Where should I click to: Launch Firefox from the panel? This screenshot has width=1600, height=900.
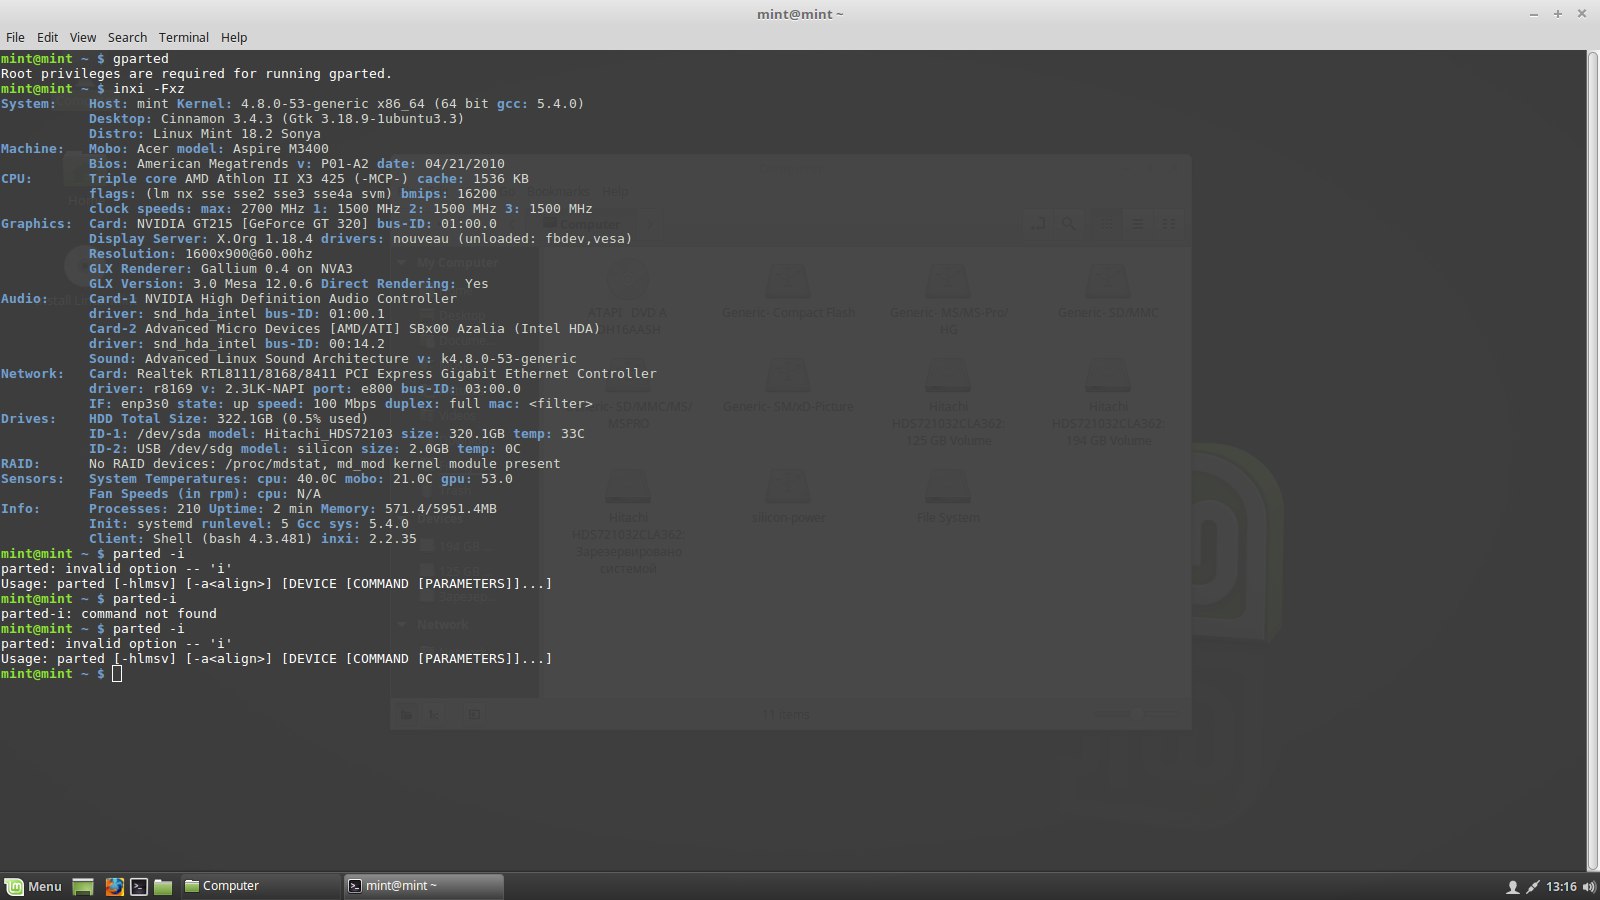pos(114,886)
